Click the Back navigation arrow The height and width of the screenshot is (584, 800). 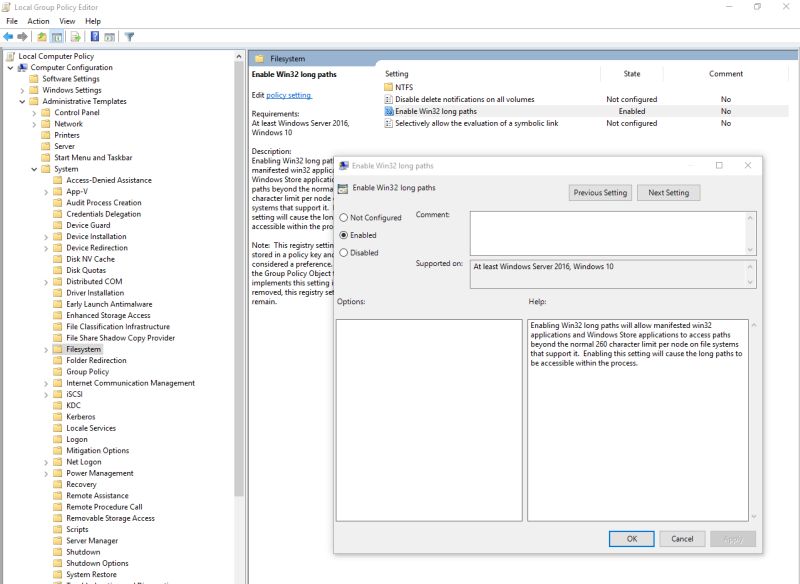click(x=8, y=38)
